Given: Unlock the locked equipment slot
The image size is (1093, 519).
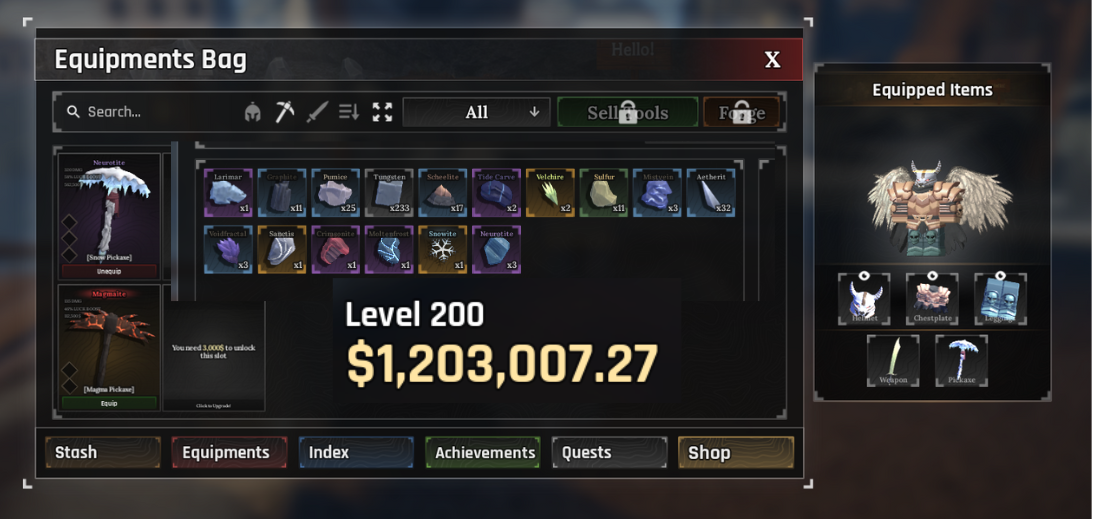Looking at the screenshot, I should [214, 356].
